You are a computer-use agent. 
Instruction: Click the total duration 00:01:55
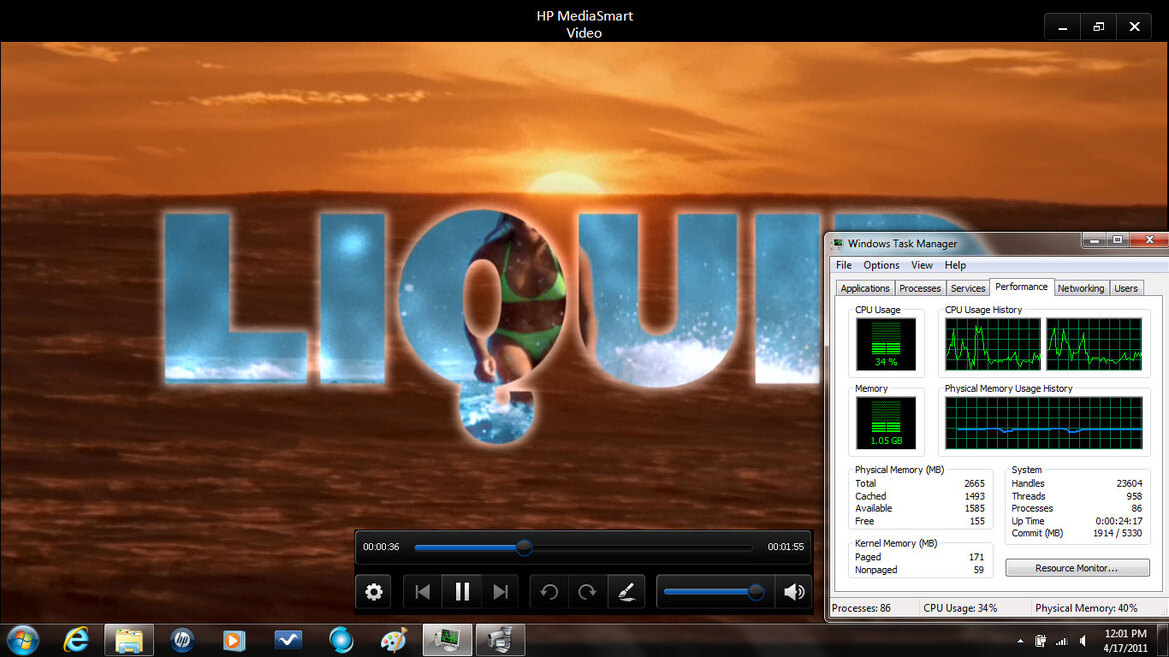[x=786, y=547]
